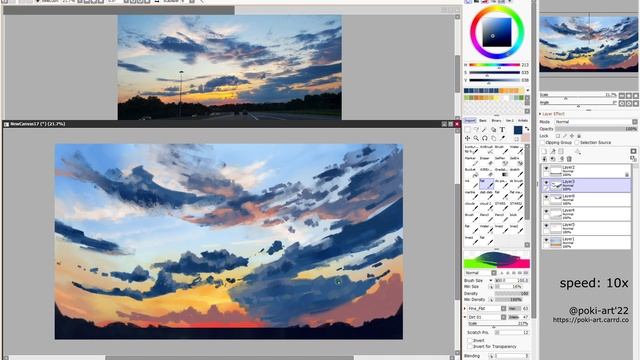This screenshot has height=360, width=640.
Task: Select the Rotate view tool
Action: coord(484,138)
